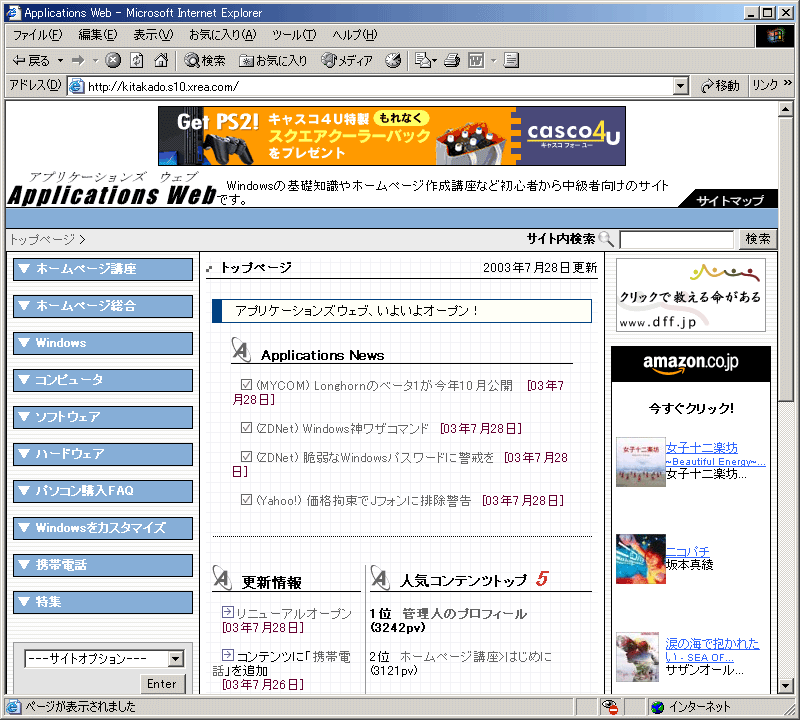Expand the パソコン購入FAQ sidebar menu
The height and width of the screenshot is (720, 800).
(103, 491)
